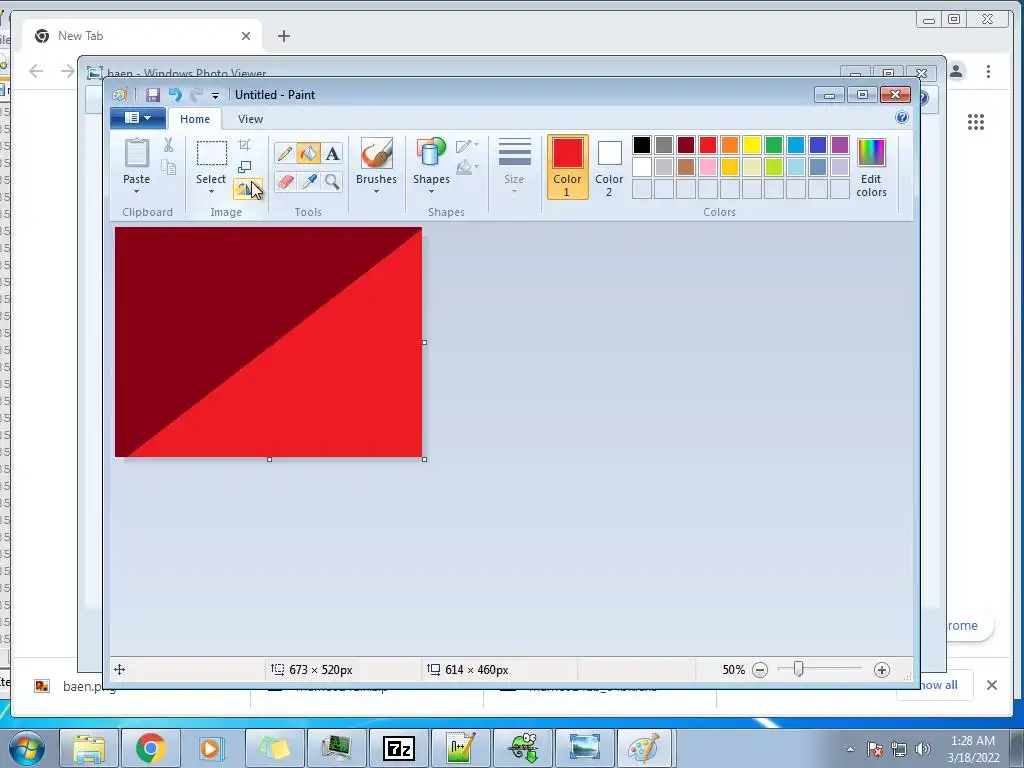Pick the pink color swatch
This screenshot has height=768, width=1024.
coord(708,167)
